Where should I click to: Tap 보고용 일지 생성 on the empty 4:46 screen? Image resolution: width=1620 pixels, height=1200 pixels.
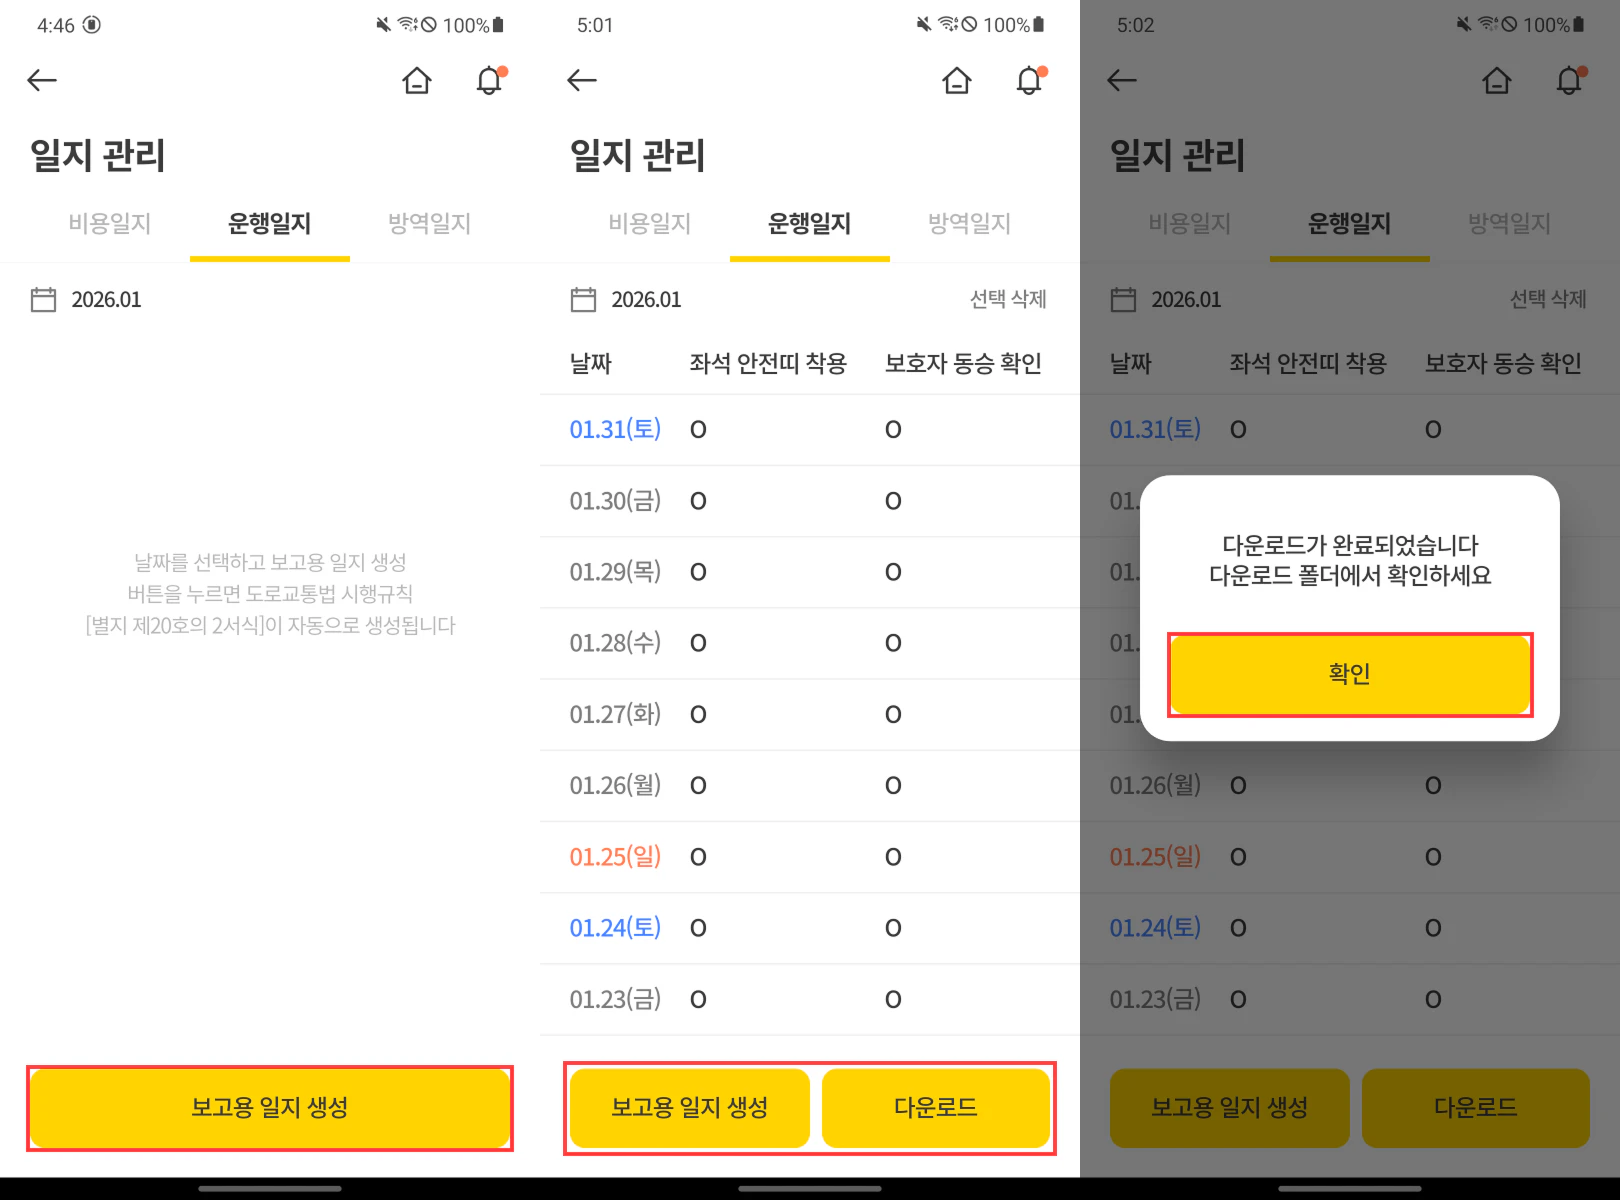point(270,1108)
